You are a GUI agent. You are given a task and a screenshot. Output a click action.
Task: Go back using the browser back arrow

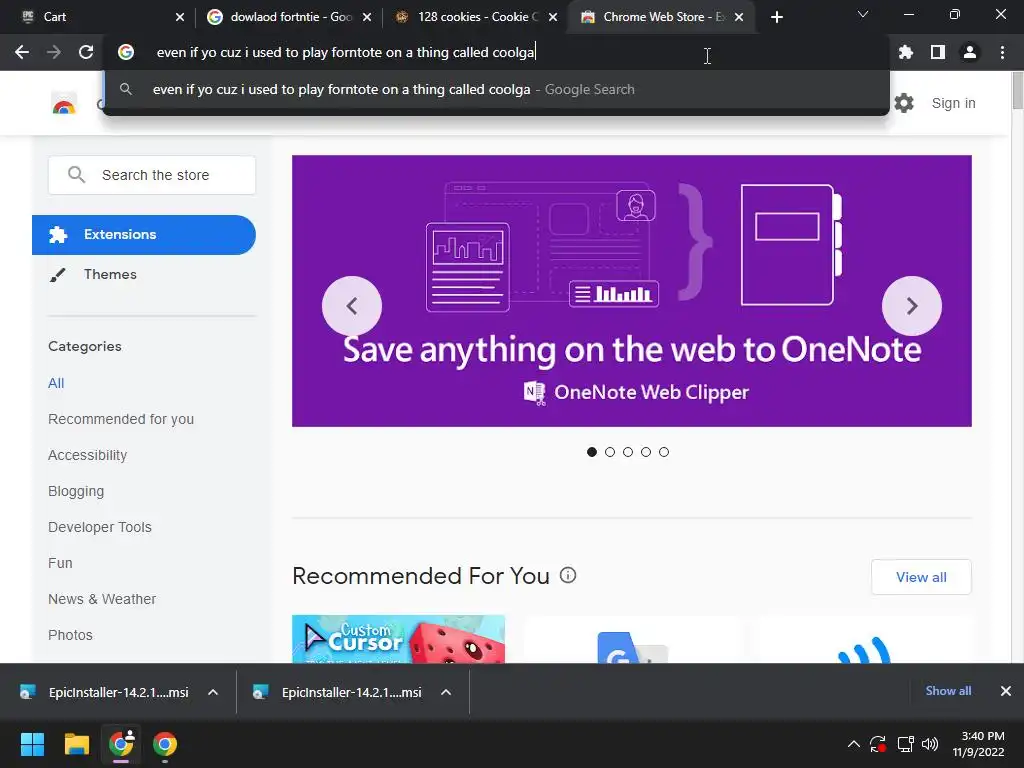tap(22, 52)
